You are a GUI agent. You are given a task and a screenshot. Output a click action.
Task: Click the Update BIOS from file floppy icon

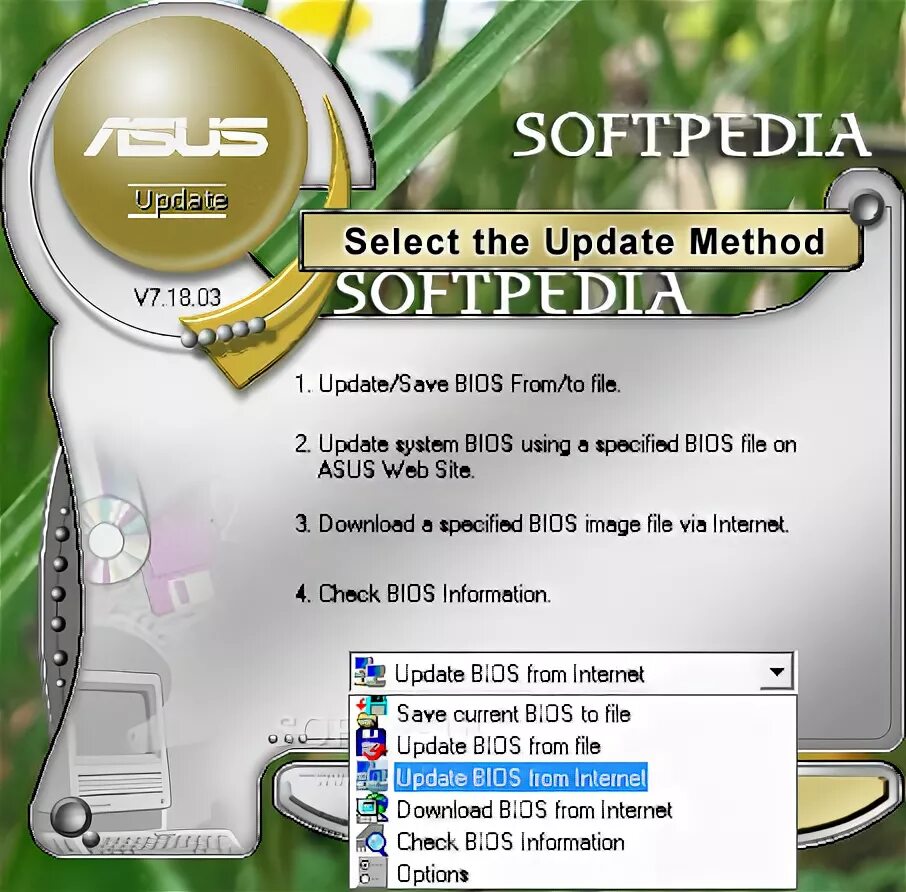[372, 744]
